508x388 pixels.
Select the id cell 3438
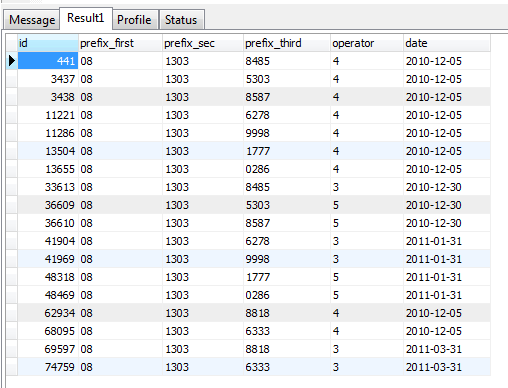(x=48, y=97)
